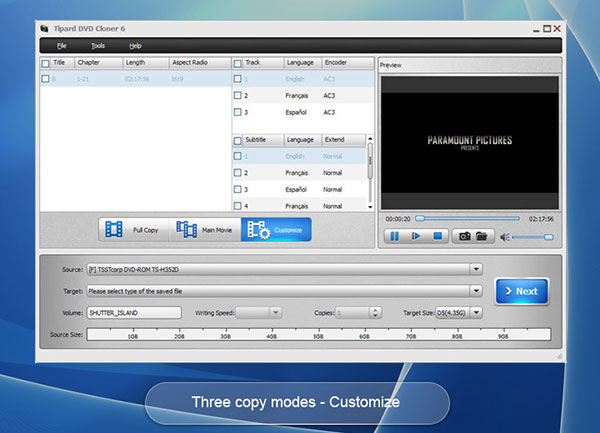600x433 pixels.
Task: Click the Aspect Radio column header
Action: (x=200, y=63)
